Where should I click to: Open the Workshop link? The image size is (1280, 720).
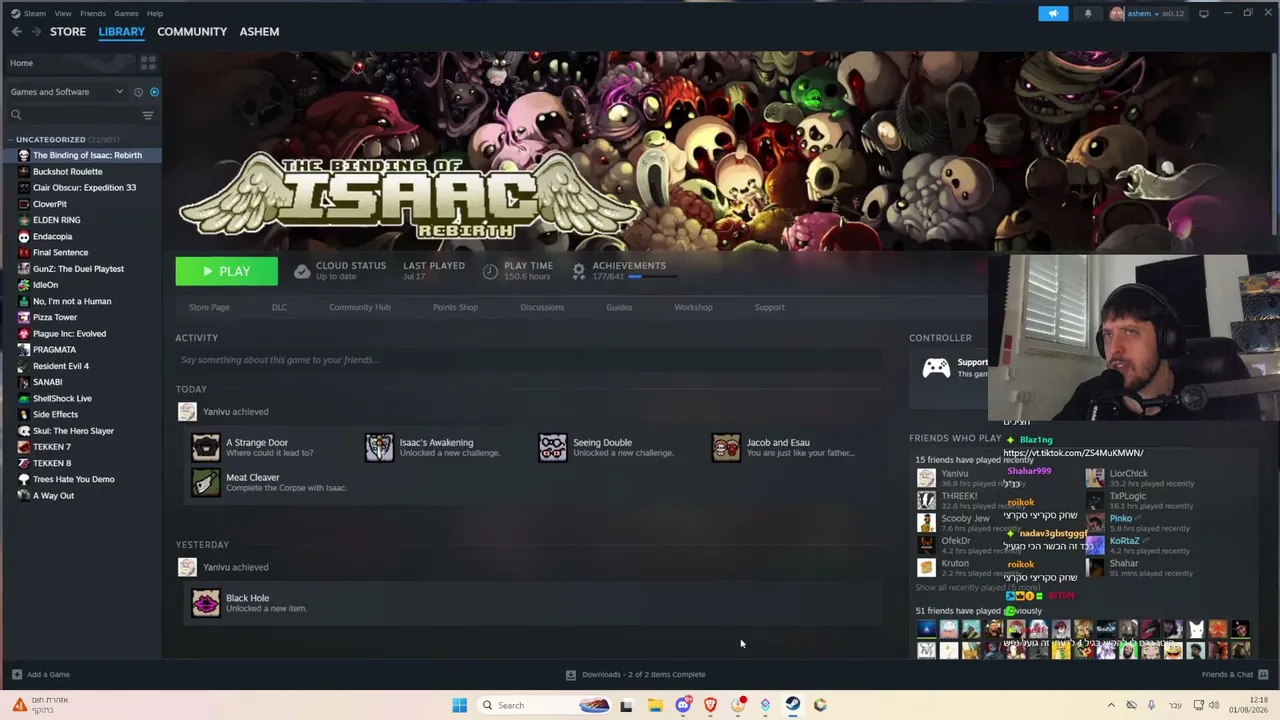[x=693, y=307]
